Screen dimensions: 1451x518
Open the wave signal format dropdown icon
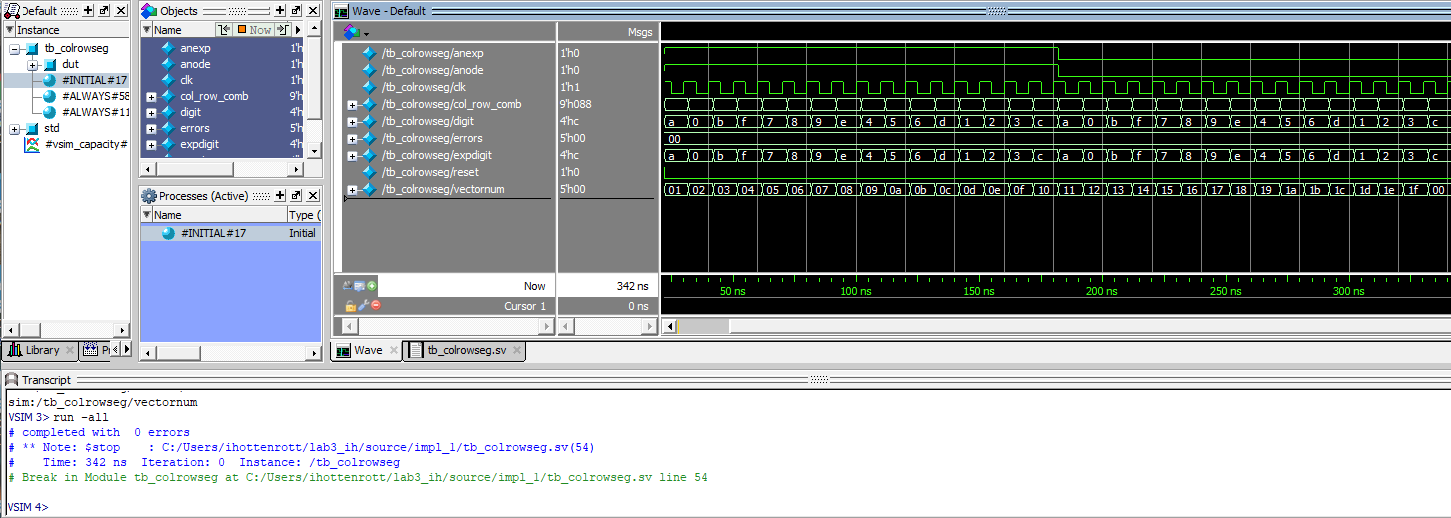pos(354,32)
